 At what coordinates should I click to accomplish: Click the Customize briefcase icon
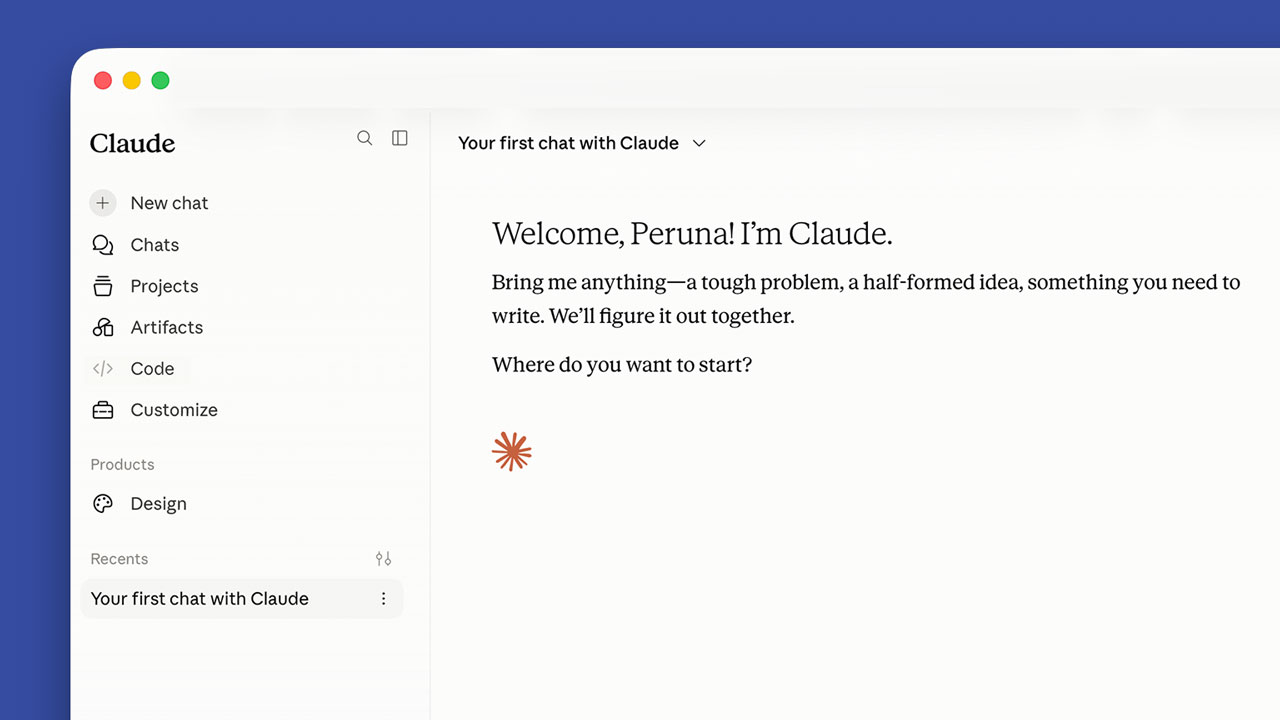103,410
